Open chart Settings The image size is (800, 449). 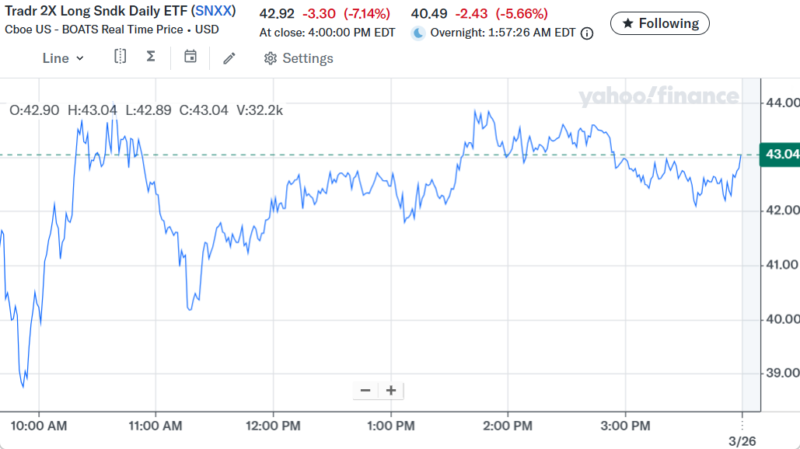[x=298, y=58]
